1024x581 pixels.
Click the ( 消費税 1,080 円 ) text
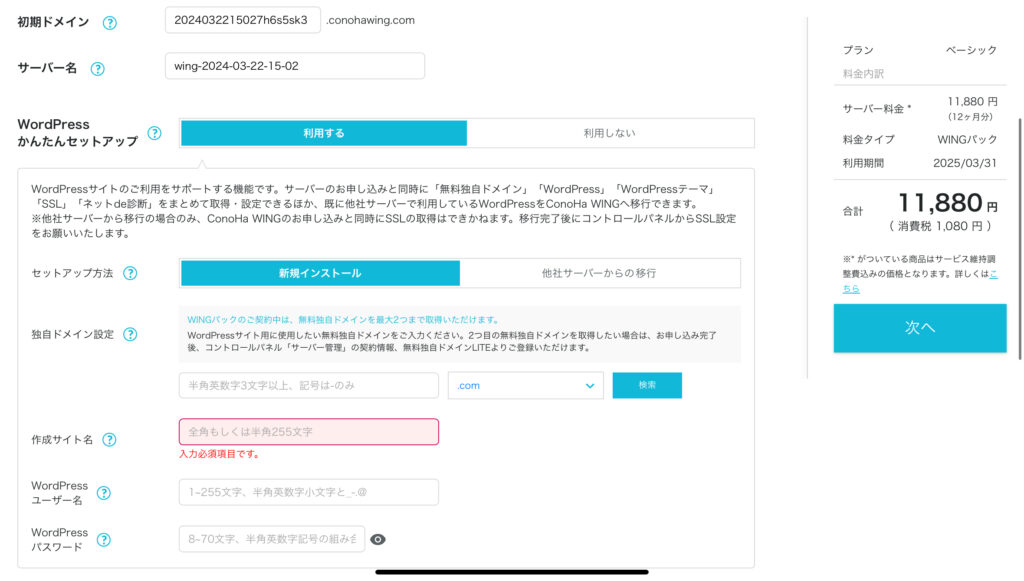click(940, 226)
